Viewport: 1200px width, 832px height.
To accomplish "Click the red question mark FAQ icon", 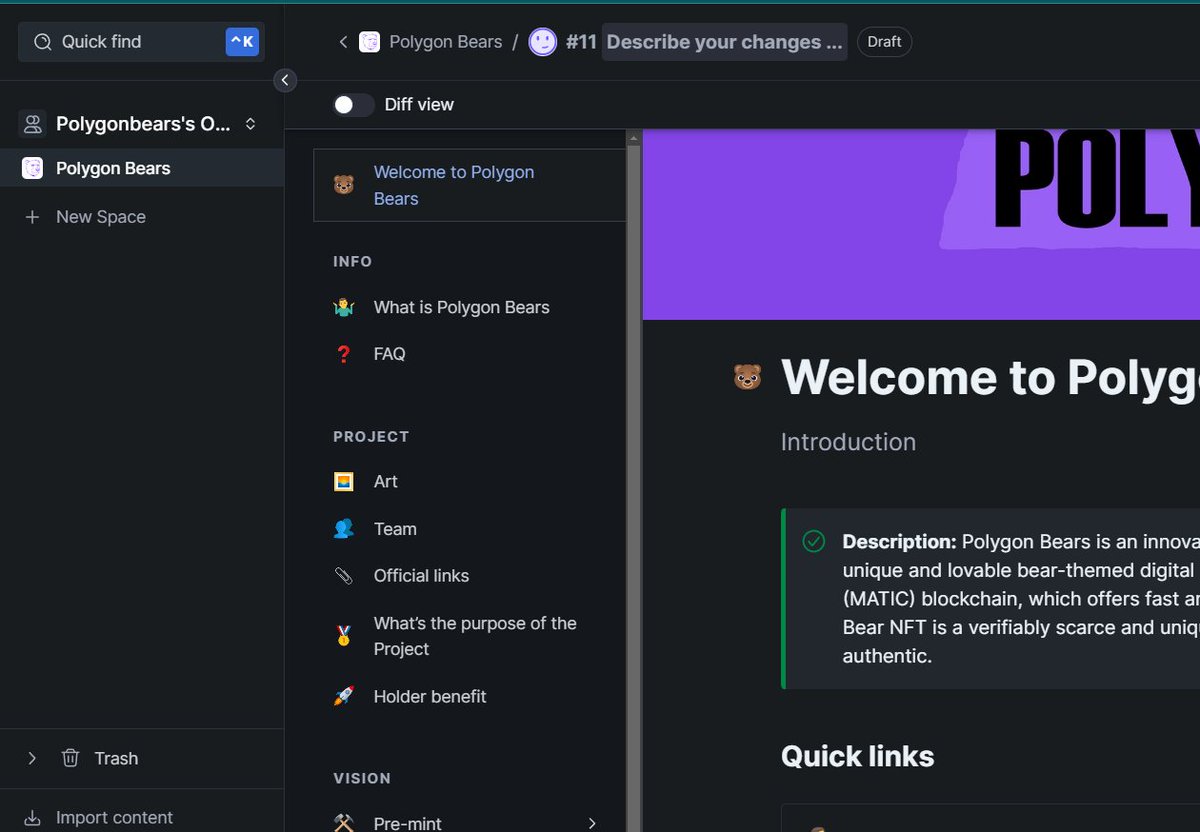I will pyautogui.click(x=344, y=354).
